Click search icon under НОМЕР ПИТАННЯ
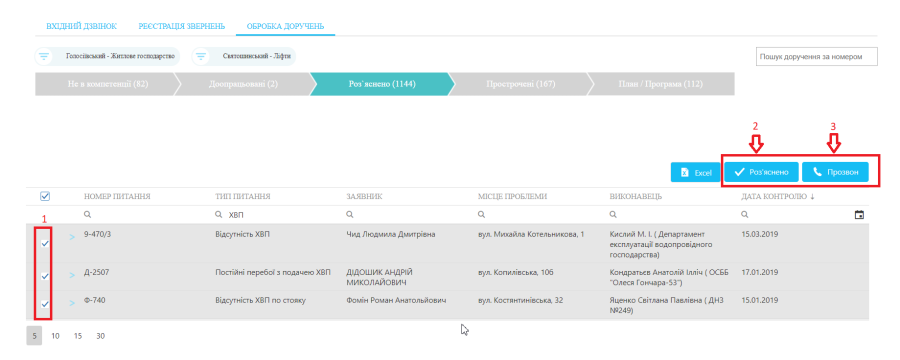This screenshot has height=360, width=900. (x=87, y=214)
